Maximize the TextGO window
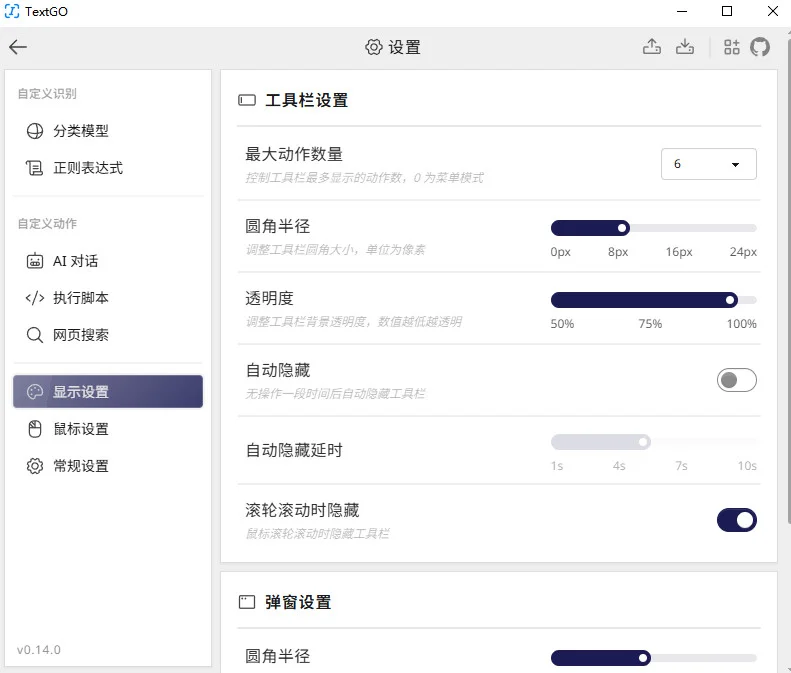 [727, 11]
